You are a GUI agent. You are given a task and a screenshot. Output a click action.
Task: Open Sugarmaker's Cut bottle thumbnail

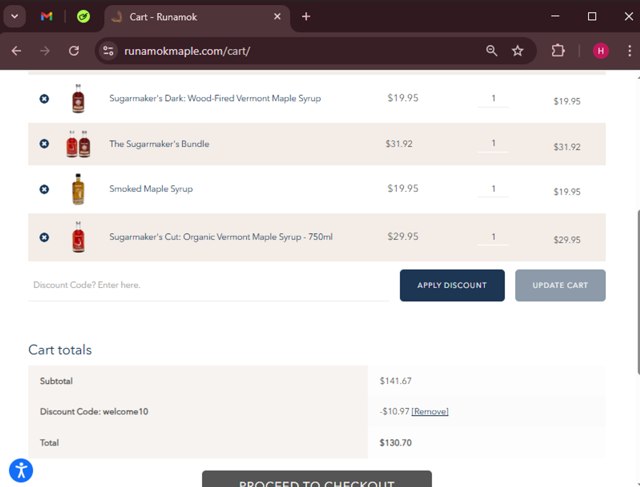(78, 237)
